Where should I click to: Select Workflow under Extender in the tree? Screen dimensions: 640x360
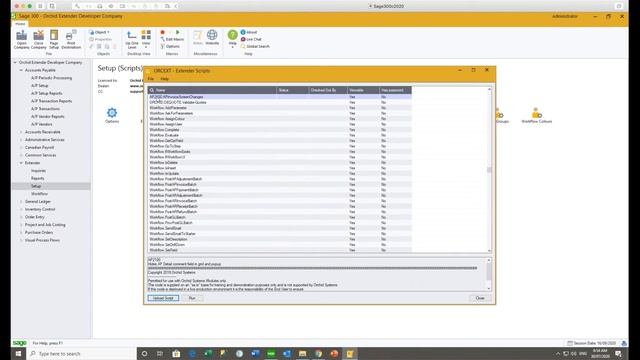40,194
